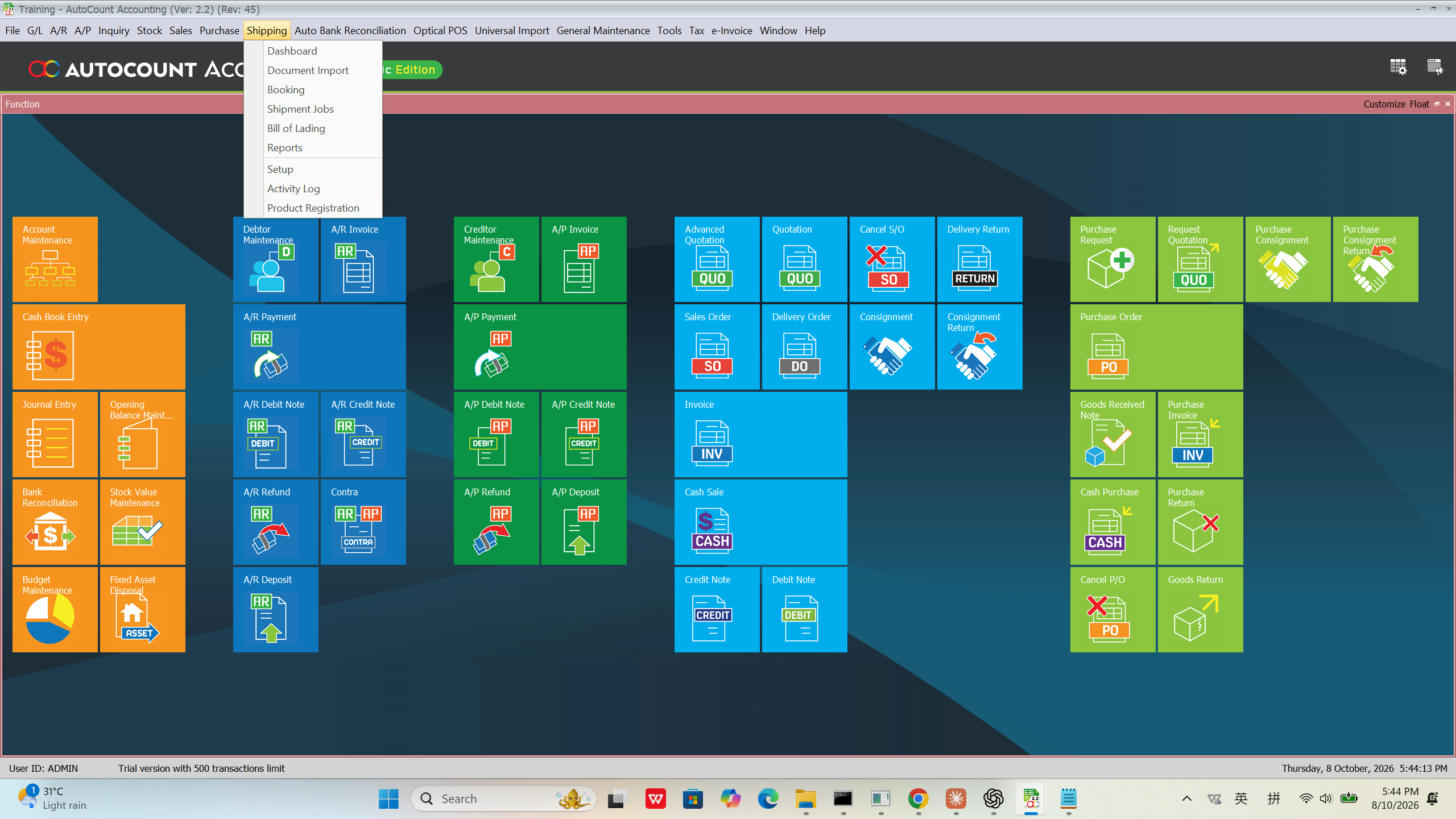Click the grid settings icon in header
1456x819 pixels.
coord(1398,67)
